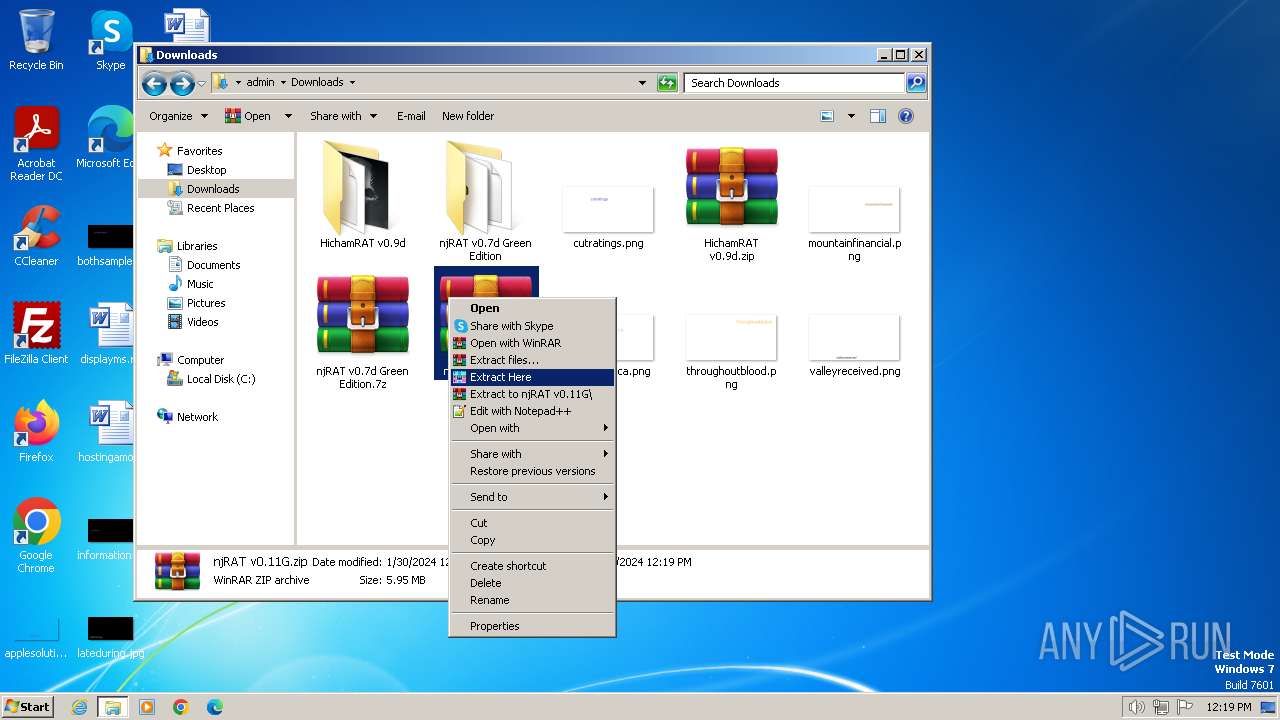1280x720 pixels.
Task: Choose Open in the context menu
Action: click(532, 308)
